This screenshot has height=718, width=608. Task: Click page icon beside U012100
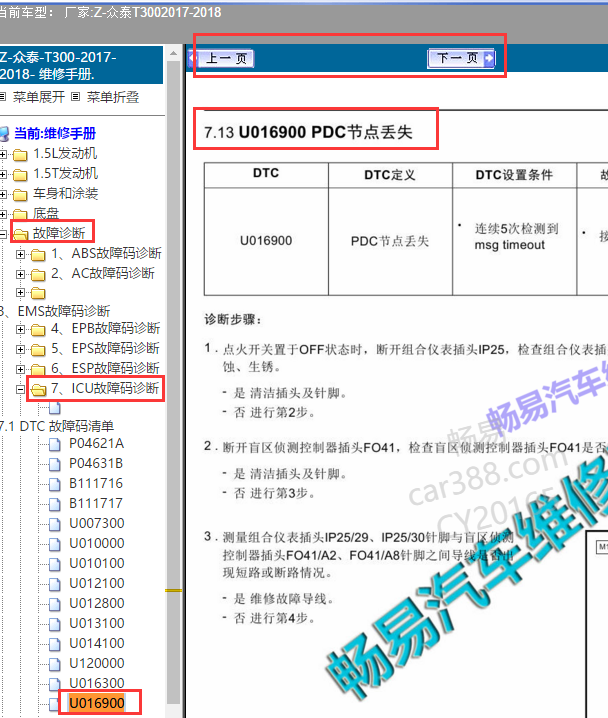click(54, 584)
